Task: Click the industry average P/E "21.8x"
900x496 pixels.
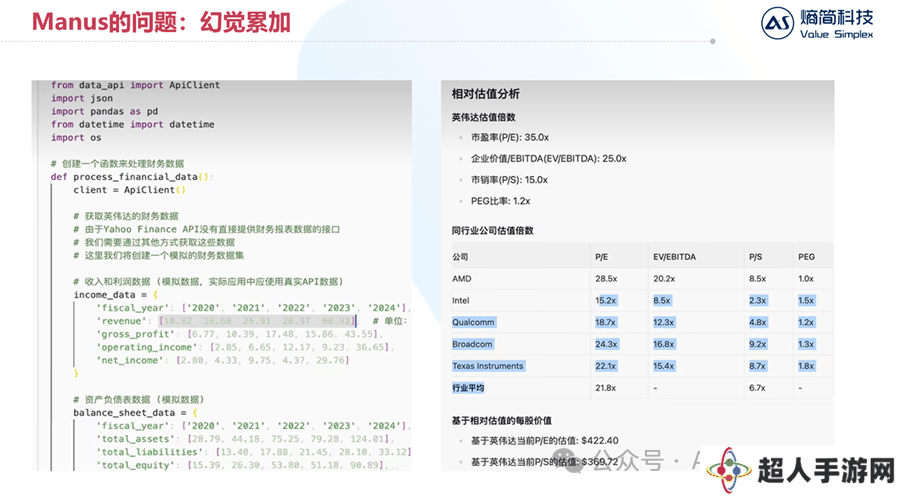Action: pos(606,388)
